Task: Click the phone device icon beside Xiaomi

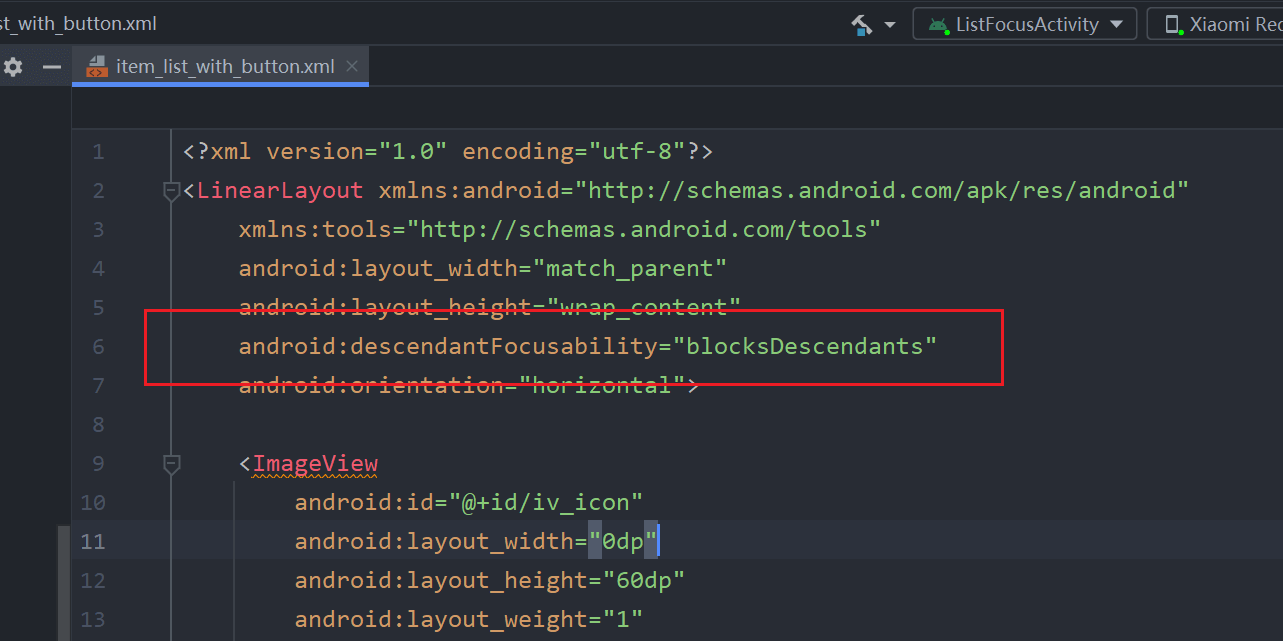Action: click(x=1172, y=25)
